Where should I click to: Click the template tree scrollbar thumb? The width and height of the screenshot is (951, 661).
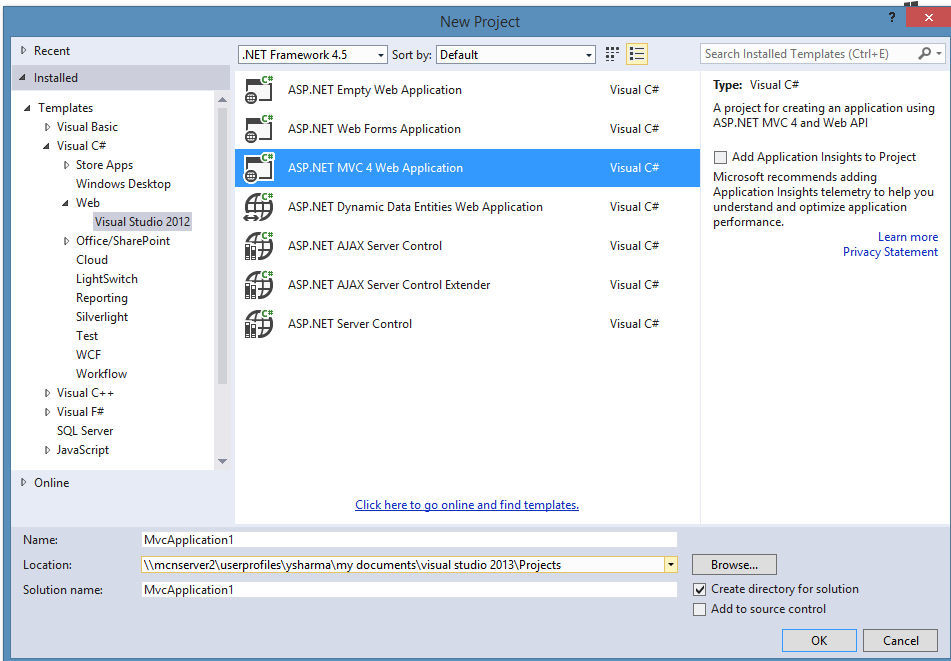223,246
